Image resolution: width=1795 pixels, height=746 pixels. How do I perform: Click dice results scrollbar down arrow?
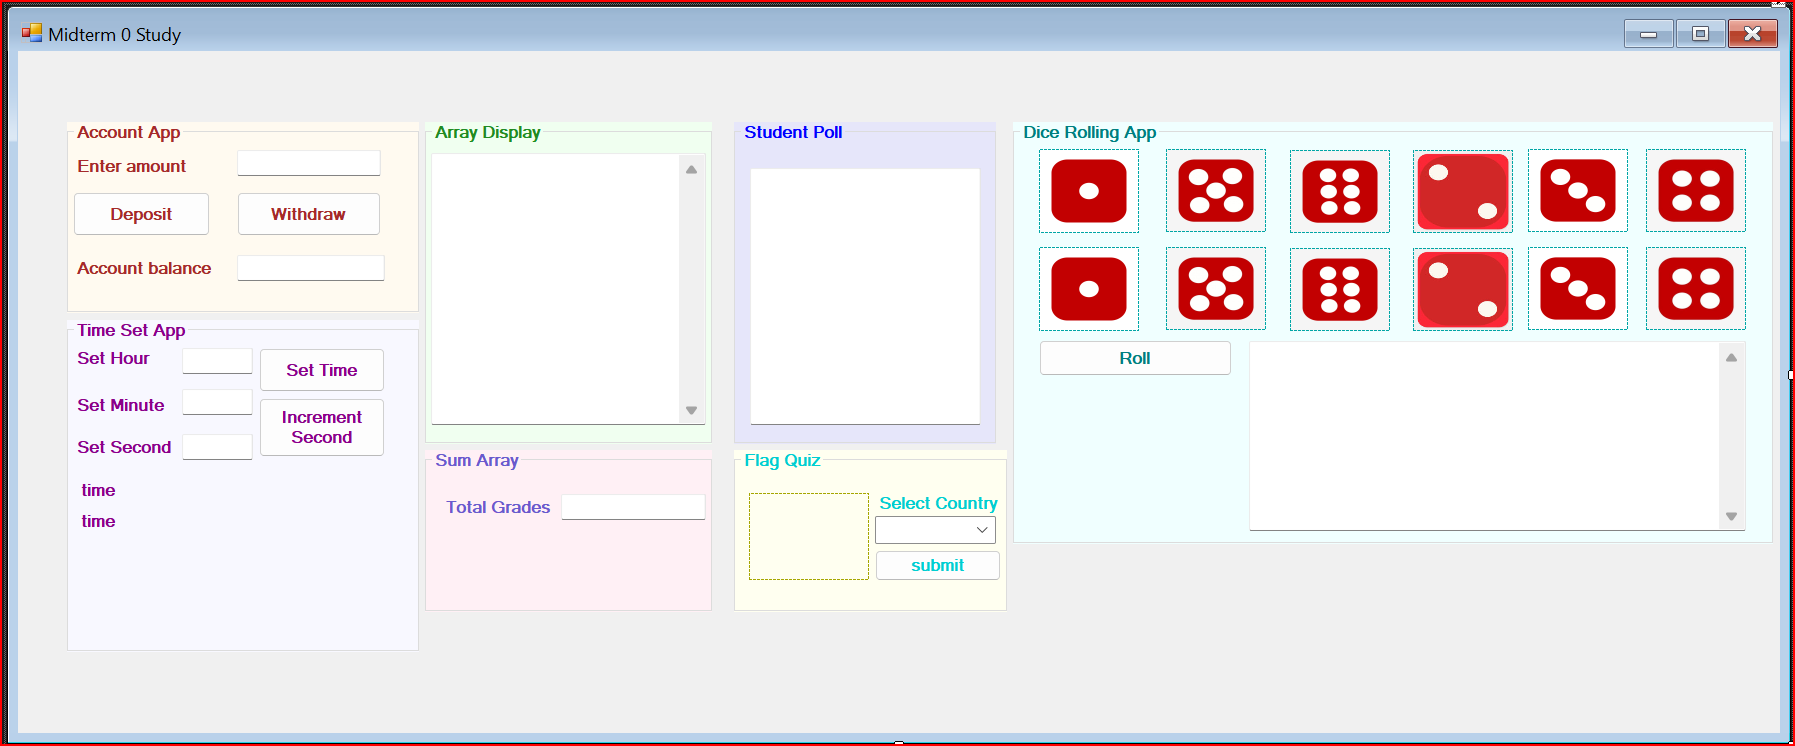pyautogui.click(x=1731, y=517)
